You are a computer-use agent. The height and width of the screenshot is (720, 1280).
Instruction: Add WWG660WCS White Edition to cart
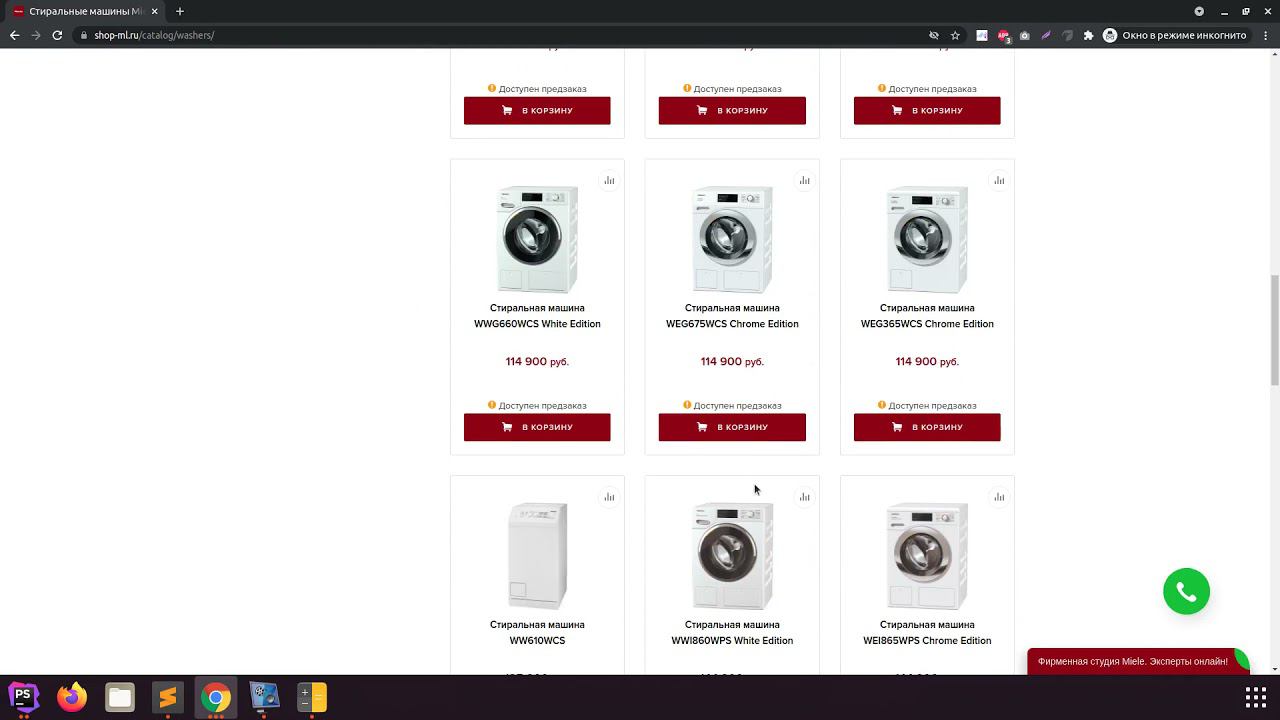tap(537, 427)
